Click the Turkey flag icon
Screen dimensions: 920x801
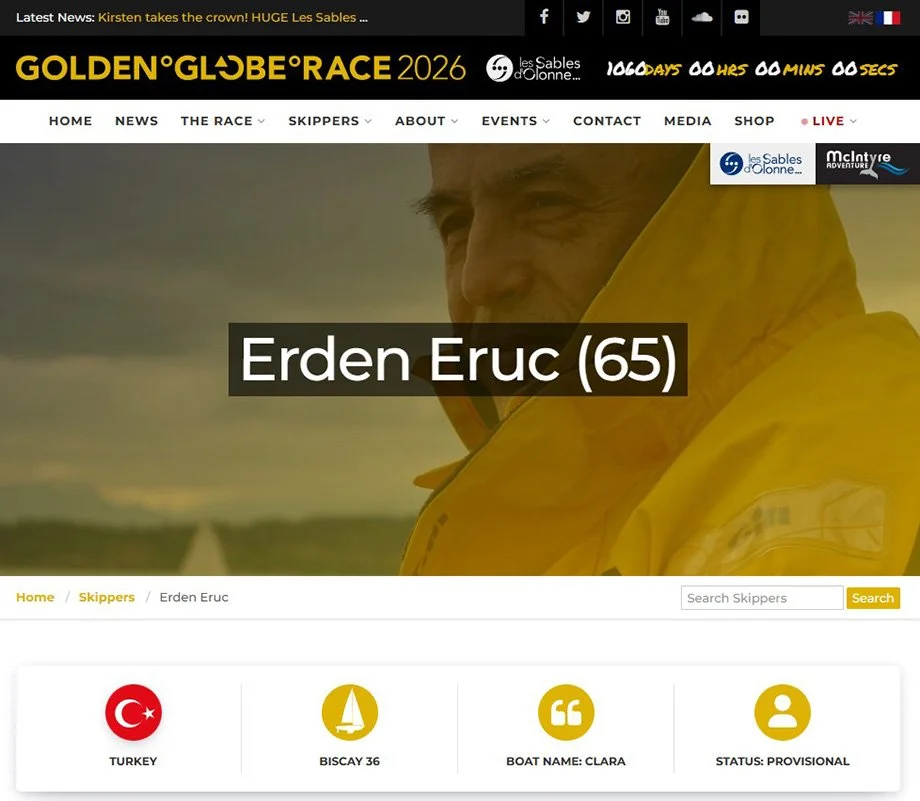(133, 712)
